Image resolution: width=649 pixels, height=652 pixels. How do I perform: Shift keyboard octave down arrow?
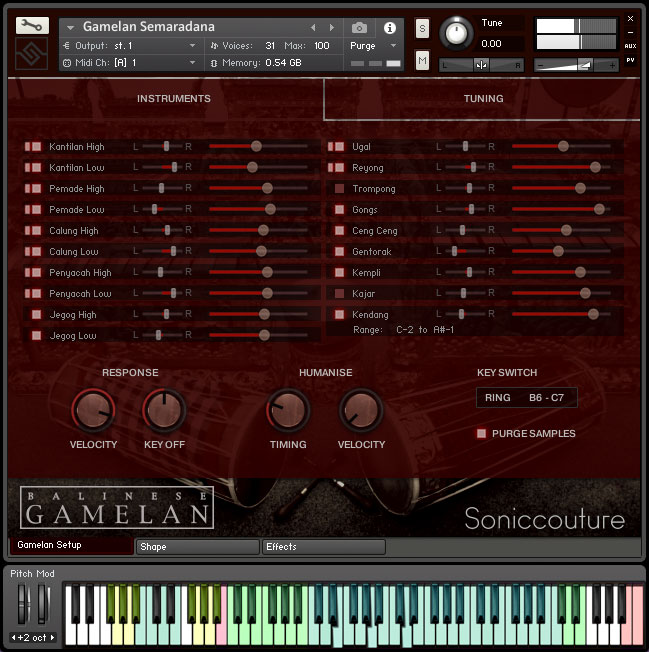pos(13,637)
